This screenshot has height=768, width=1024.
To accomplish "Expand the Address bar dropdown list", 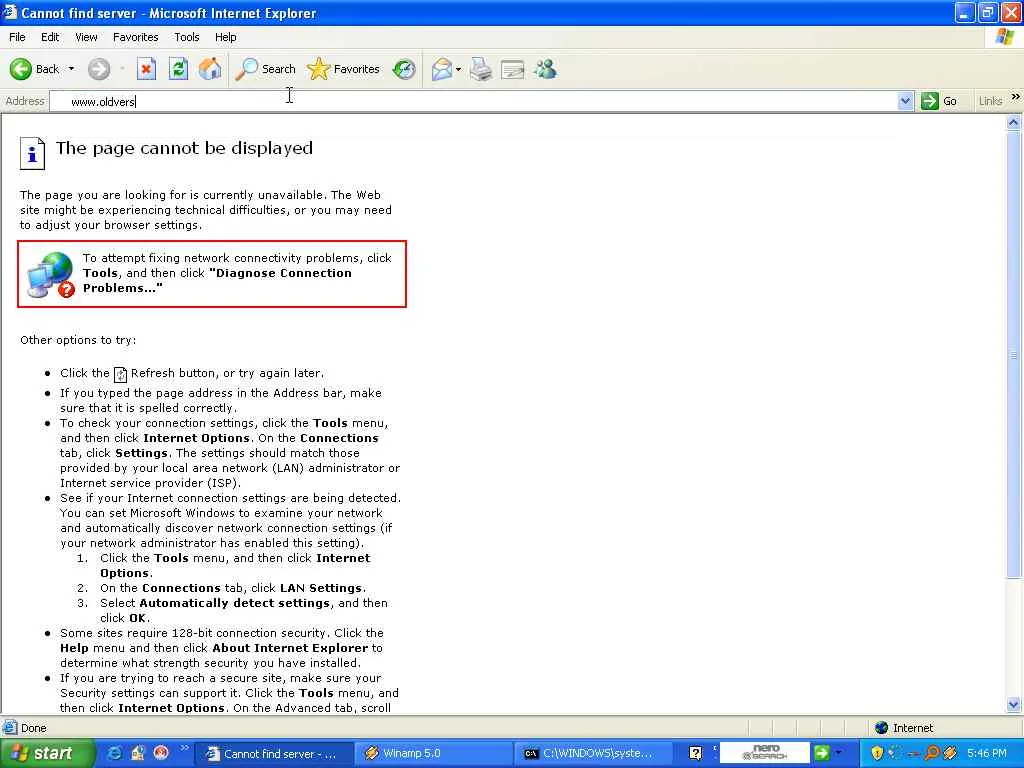I will click(x=905, y=101).
